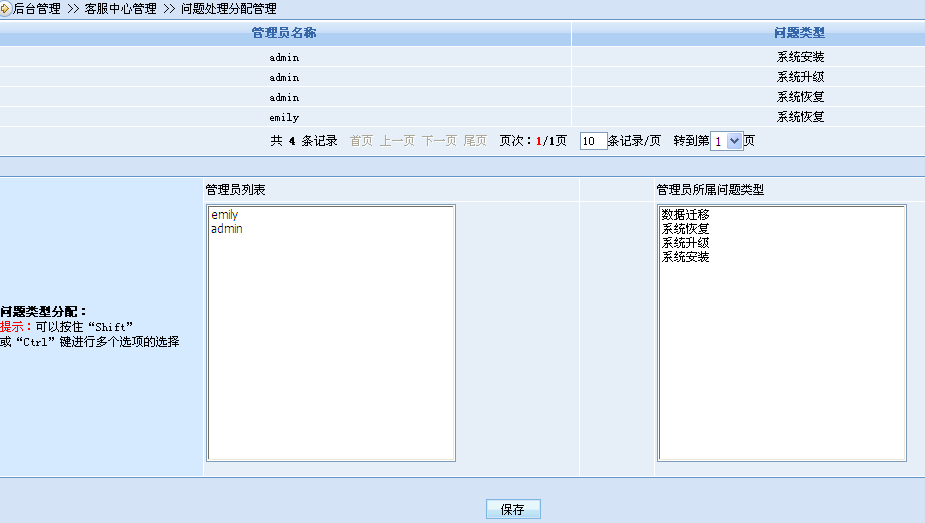Click the records-per-page input field
This screenshot has width=925, height=523.
pos(593,142)
